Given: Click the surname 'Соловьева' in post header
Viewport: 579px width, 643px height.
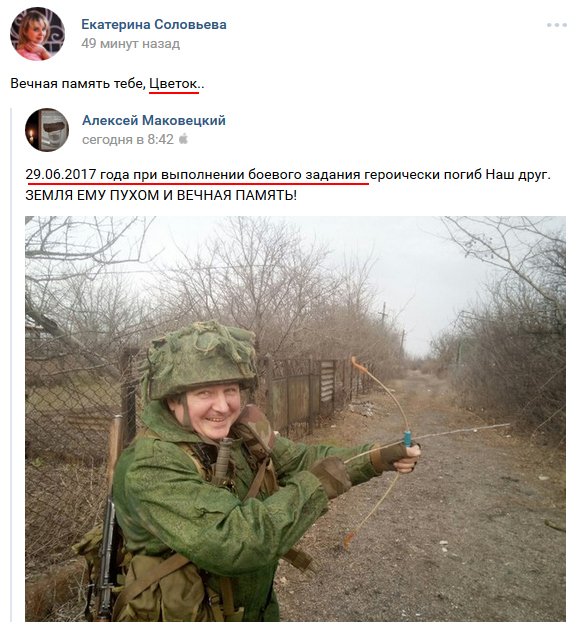Looking at the screenshot, I should coord(191,24).
